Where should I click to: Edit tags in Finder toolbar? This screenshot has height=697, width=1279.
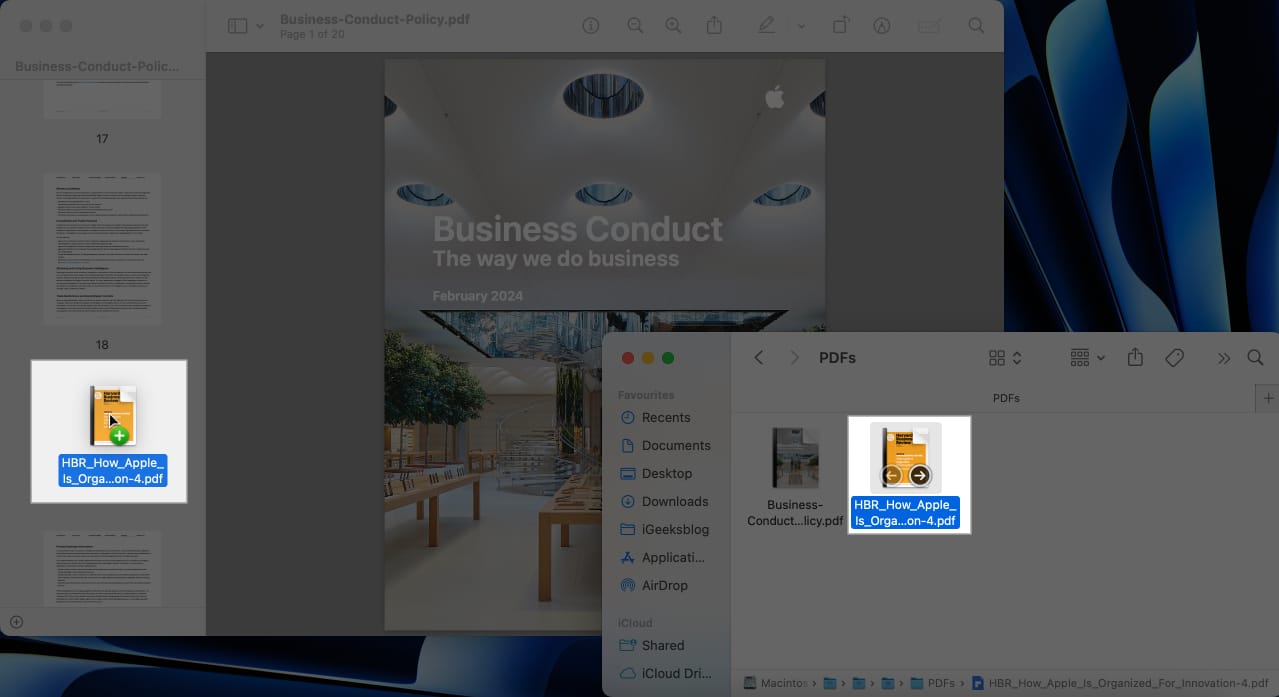click(1175, 358)
